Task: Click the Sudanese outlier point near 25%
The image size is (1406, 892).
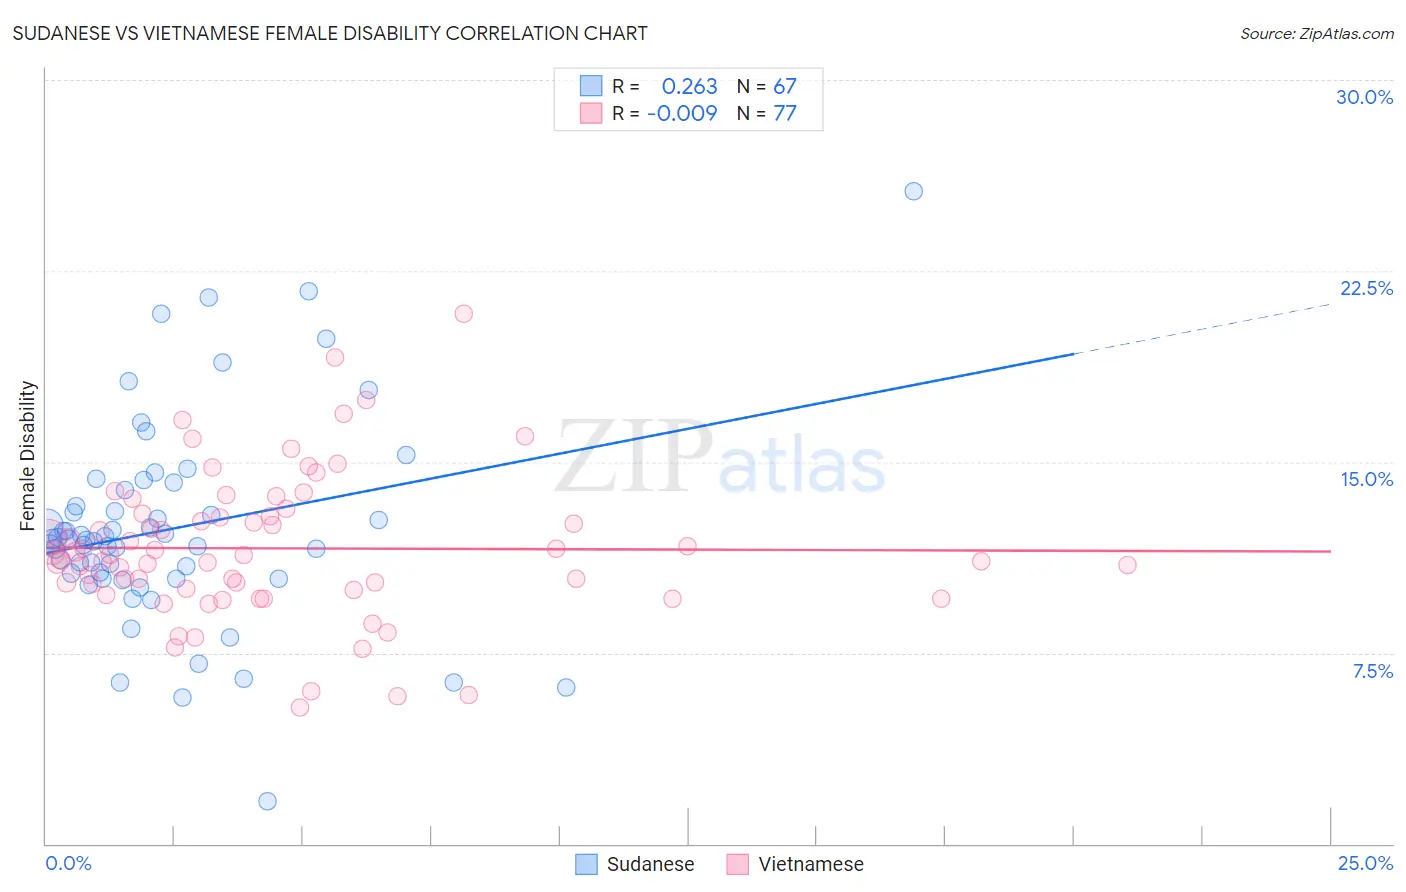Action: point(913,191)
